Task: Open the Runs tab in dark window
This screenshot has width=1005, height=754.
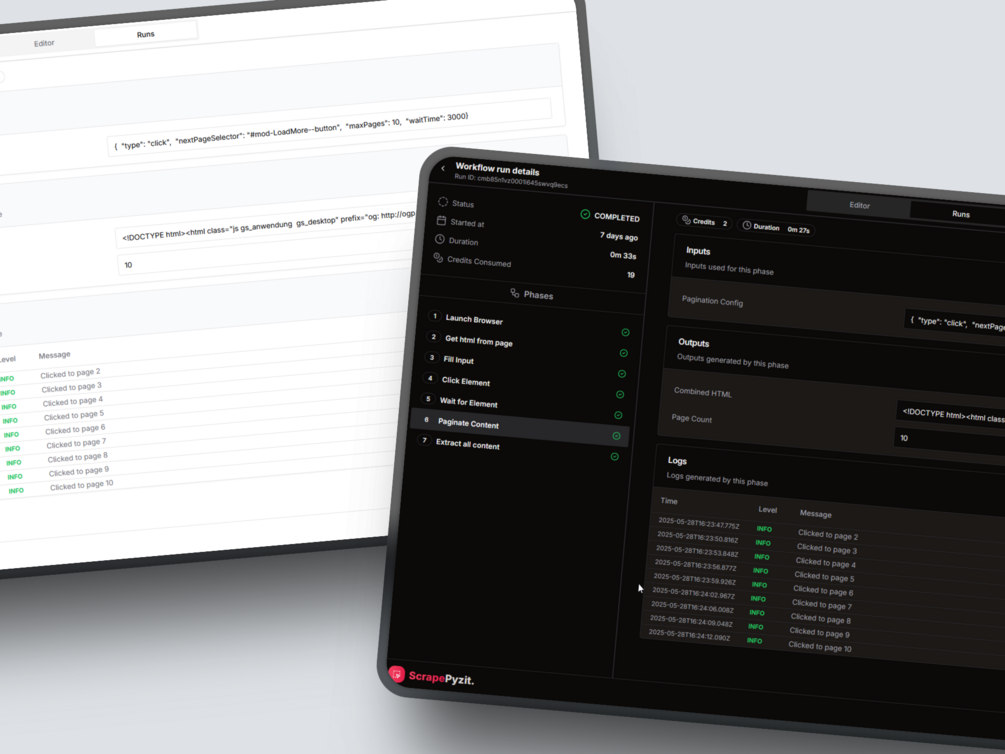Action: pyautogui.click(x=961, y=214)
